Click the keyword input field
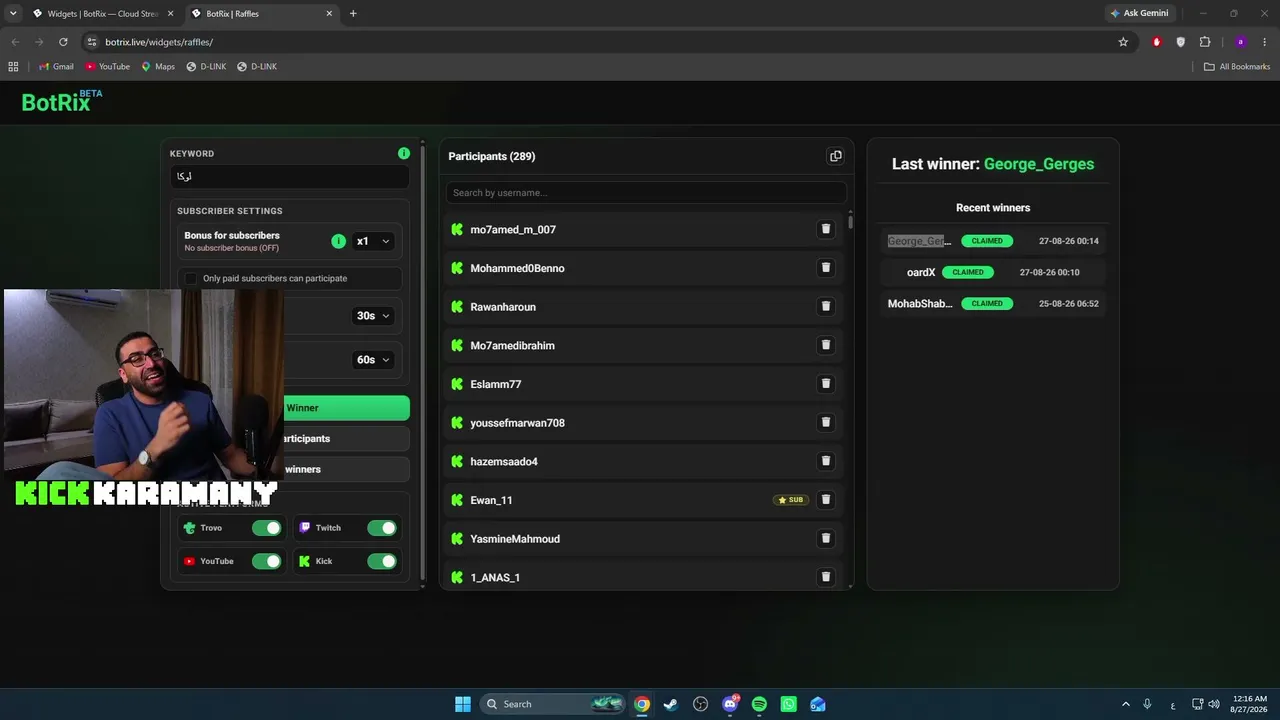Screen dimensions: 1280x720 (x=289, y=176)
